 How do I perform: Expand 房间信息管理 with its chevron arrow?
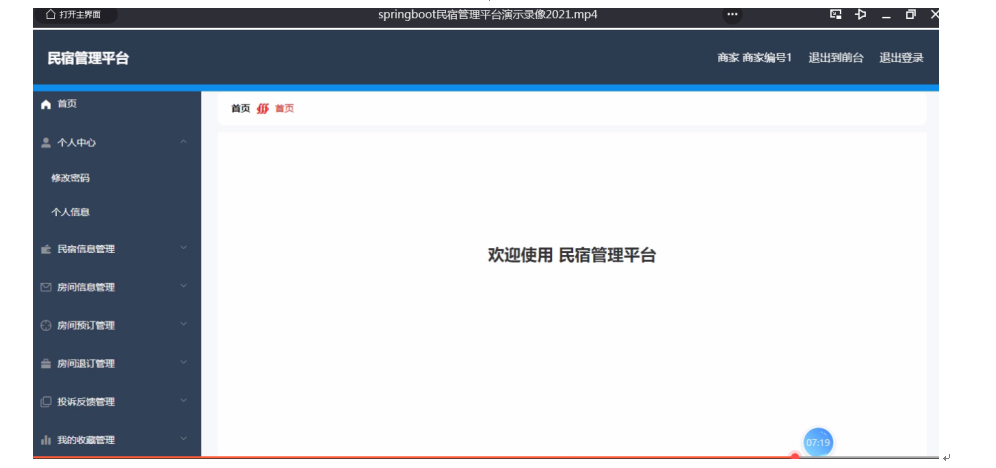[x=184, y=286]
